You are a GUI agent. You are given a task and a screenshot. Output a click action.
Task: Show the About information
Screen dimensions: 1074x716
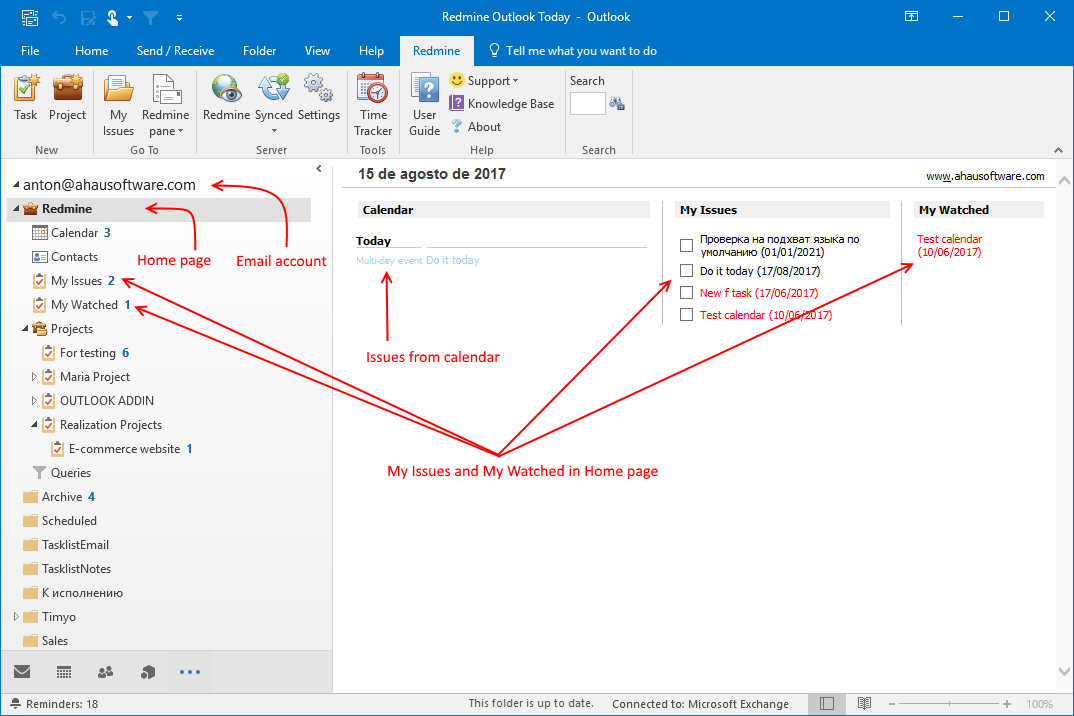click(x=475, y=127)
